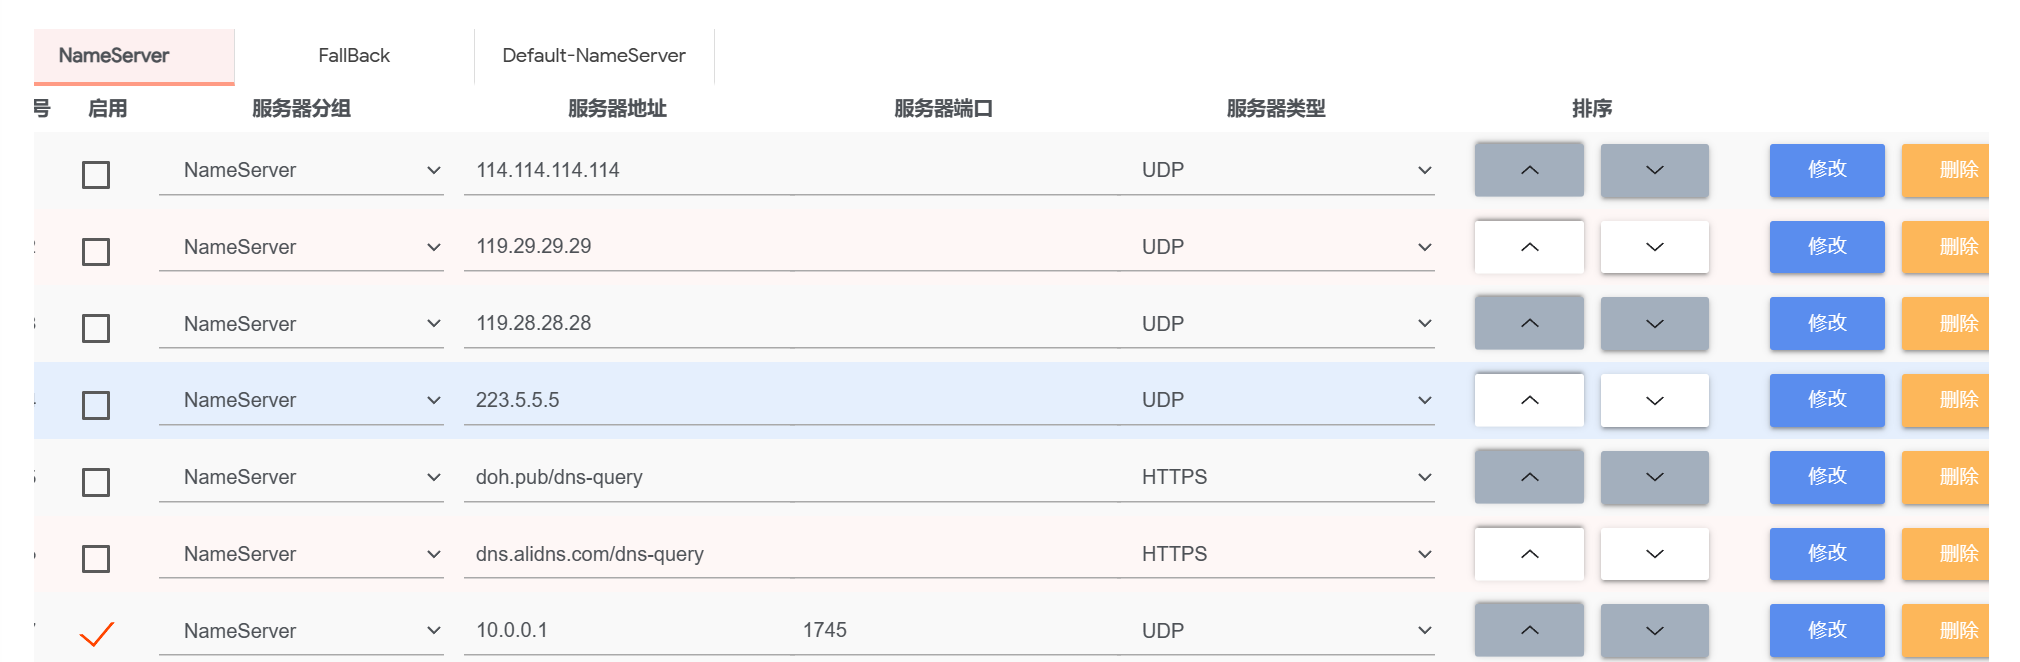Move the 10.0.0.1 server up
Screen dimensions: 2020x662
click(1528, 630)
